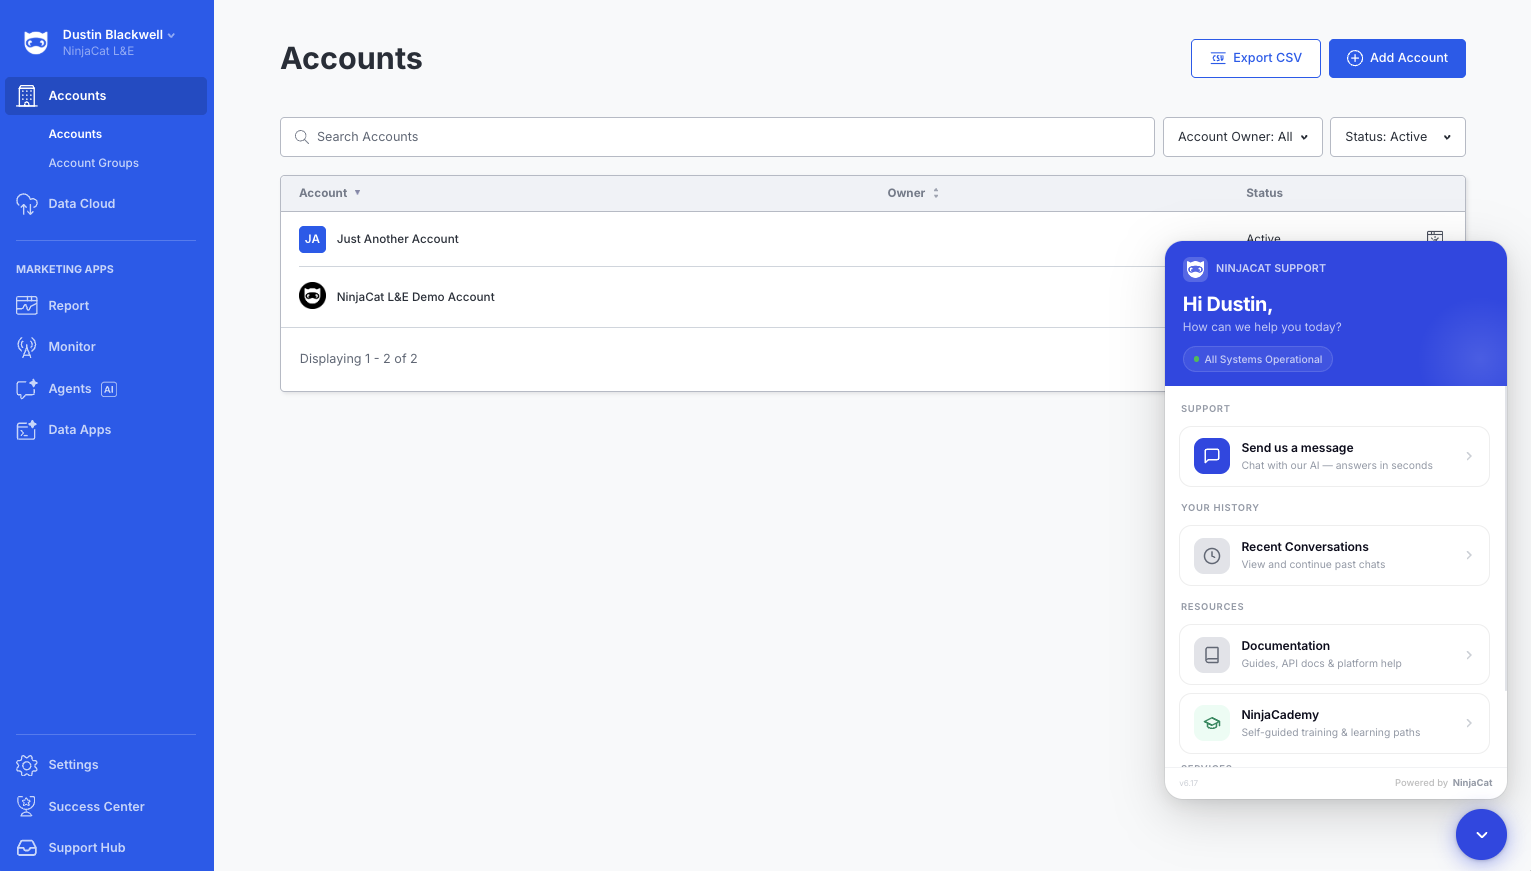The width and height of the screenshot is (1531, 871).
Task: Click the Accounts building icon
Action: tap(27, 96)
